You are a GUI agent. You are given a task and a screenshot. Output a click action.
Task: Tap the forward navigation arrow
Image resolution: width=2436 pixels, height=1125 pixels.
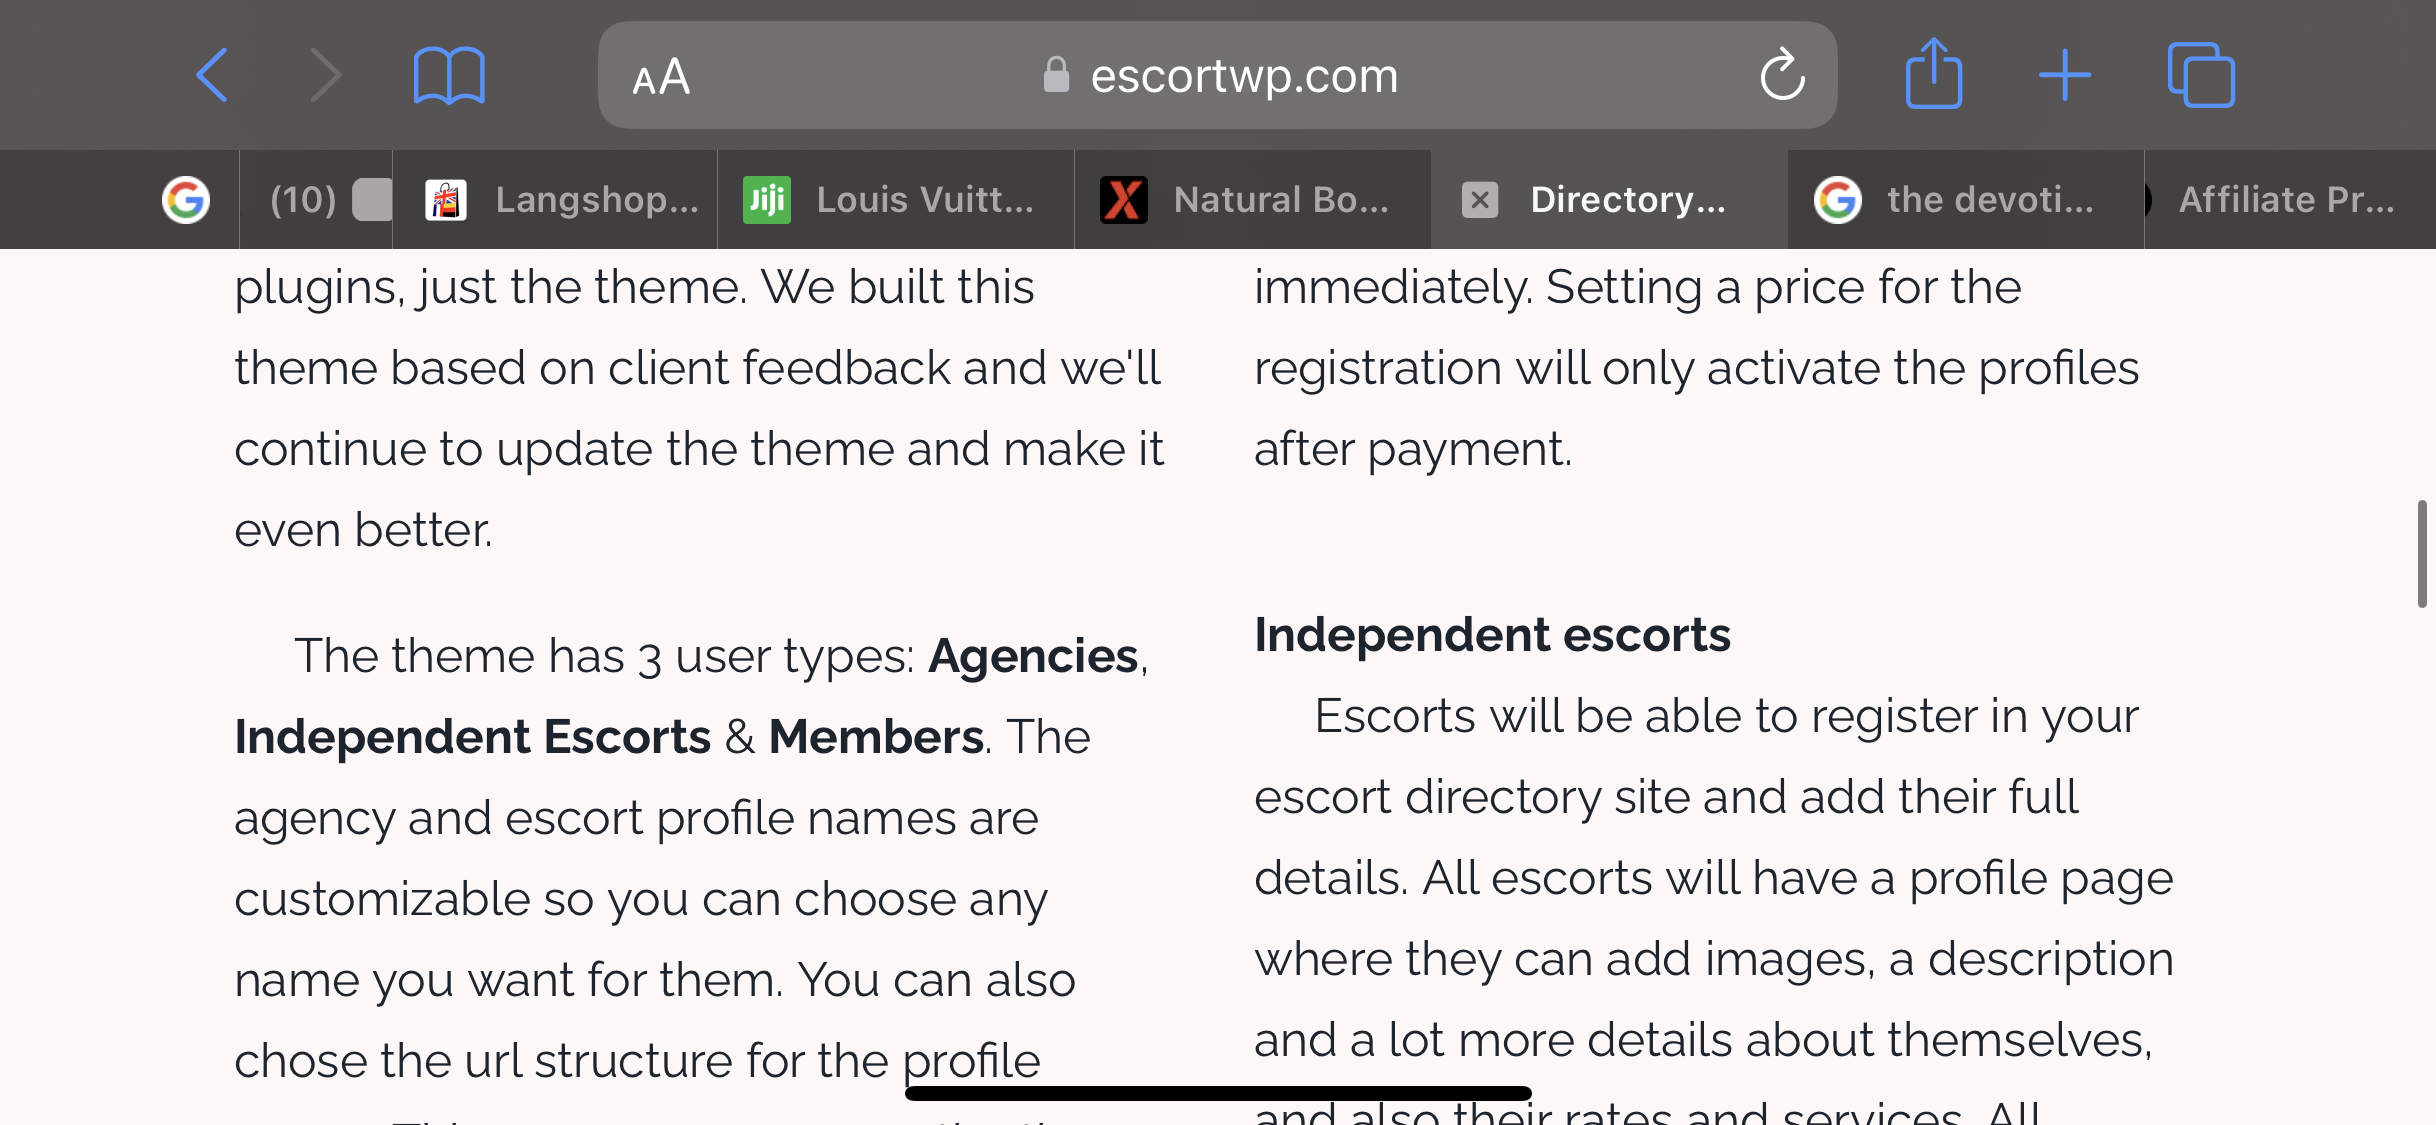click(x=326, y=75)
